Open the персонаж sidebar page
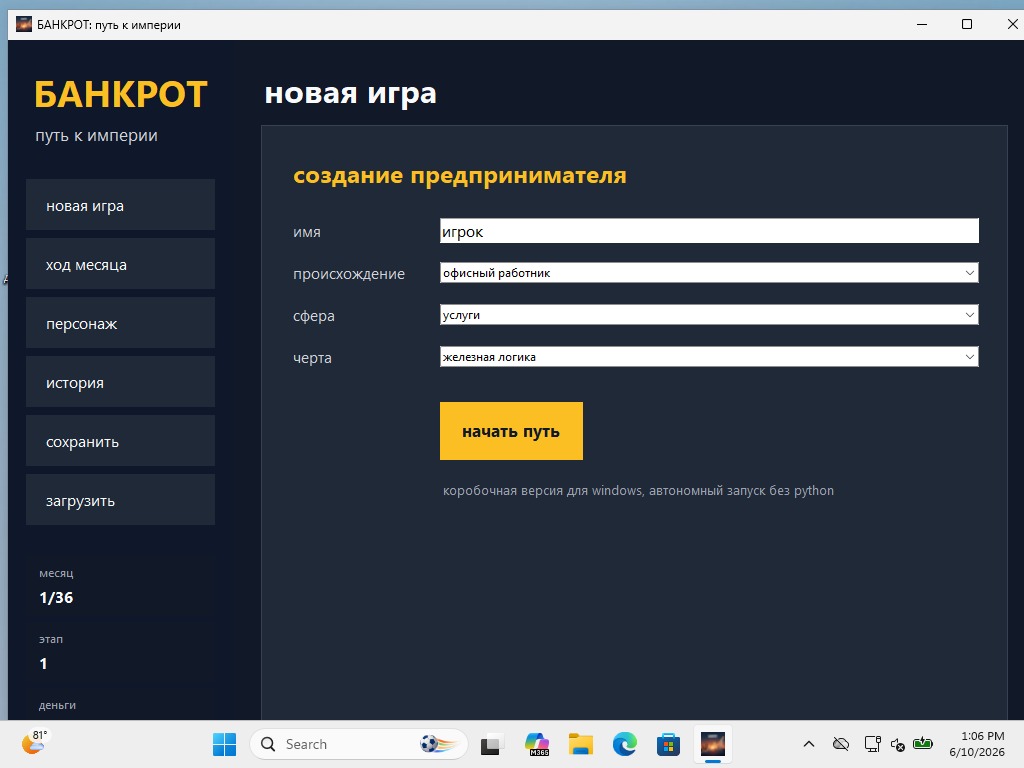Screen dimensions: 1024x768 pos(120,323)
